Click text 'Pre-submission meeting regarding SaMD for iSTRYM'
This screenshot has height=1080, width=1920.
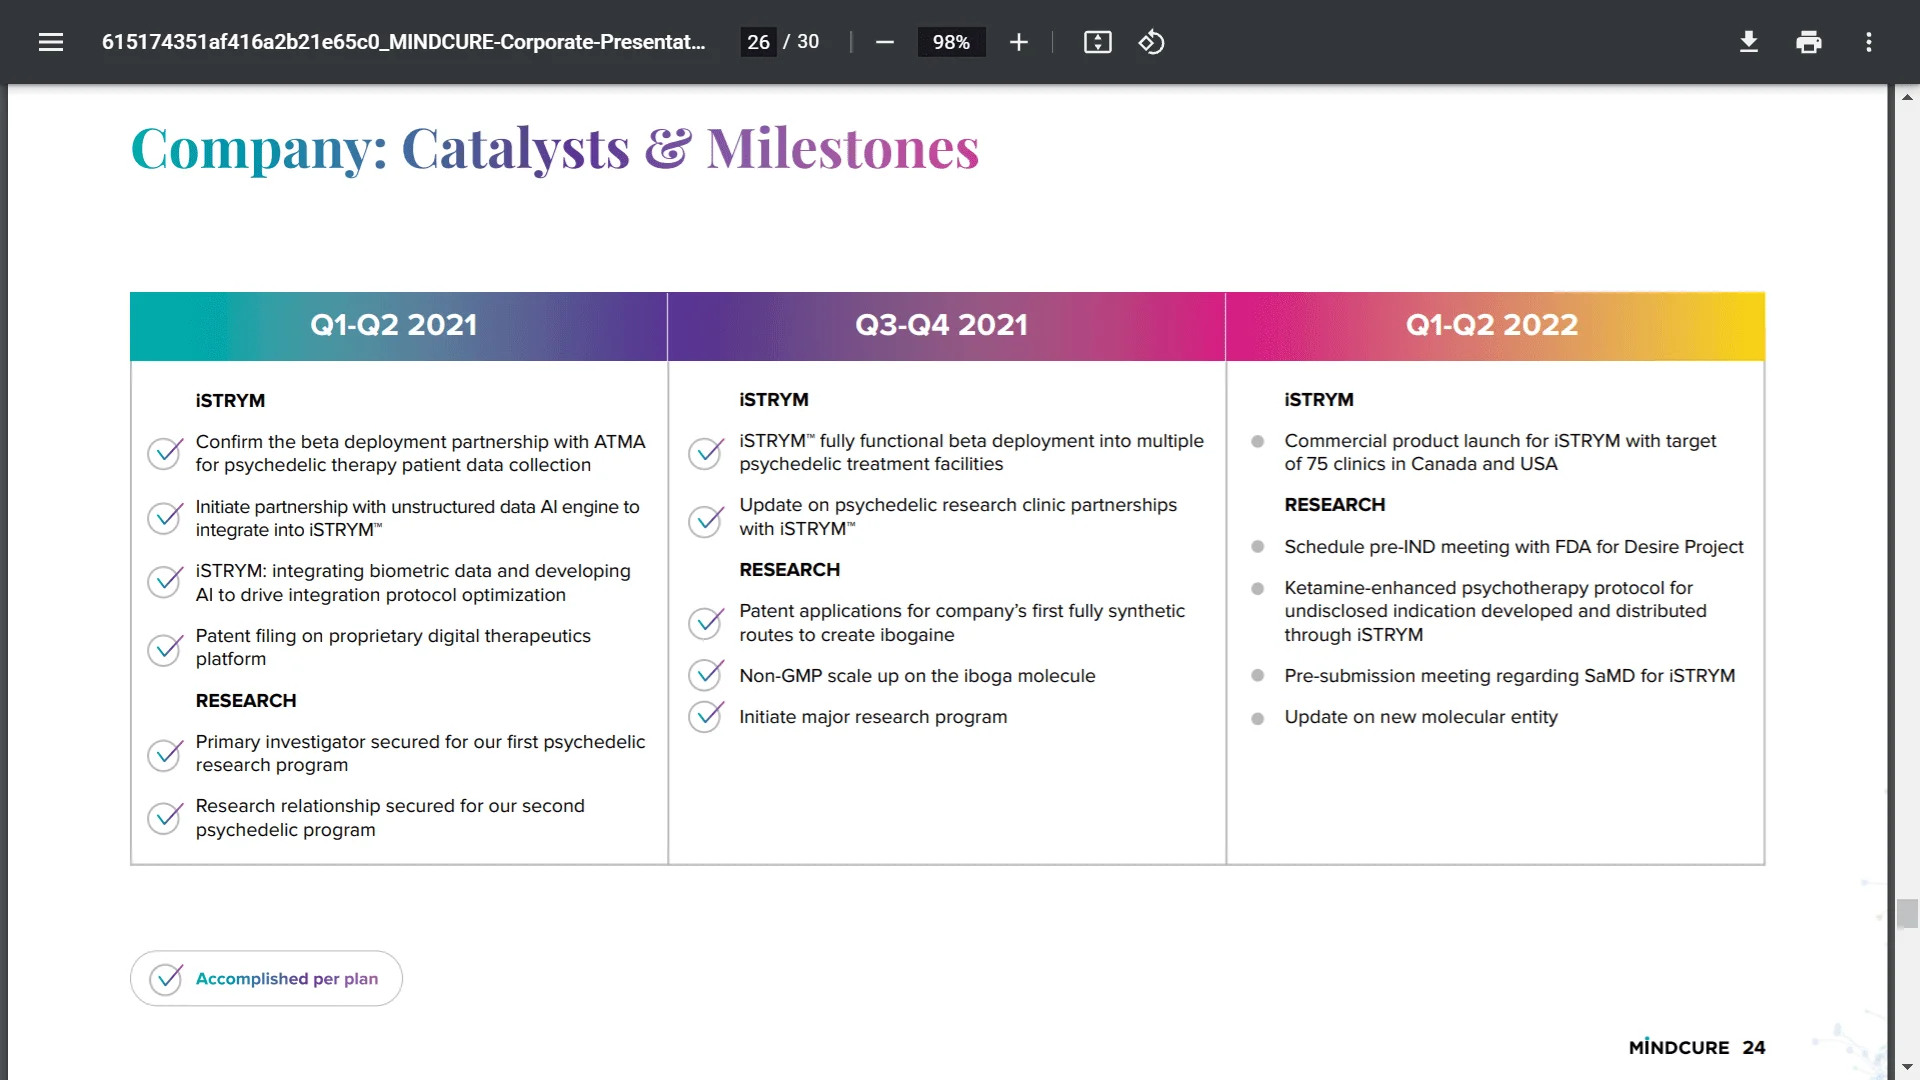(x=1510, y=676)
